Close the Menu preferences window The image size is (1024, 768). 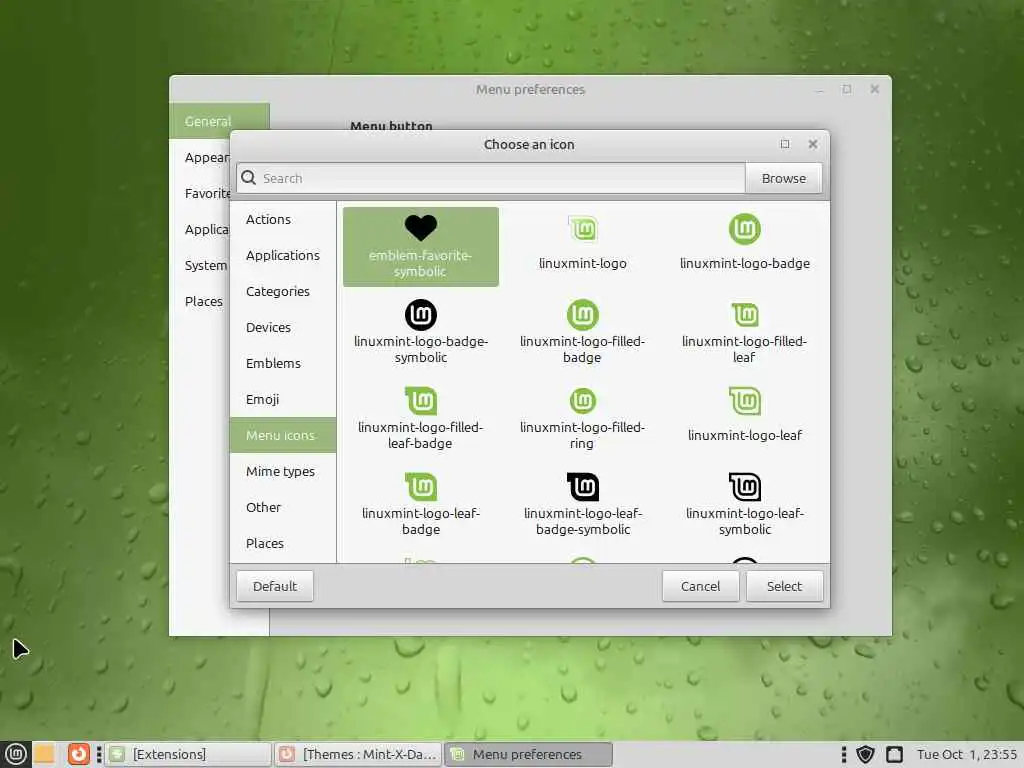(x=874, y=89)
